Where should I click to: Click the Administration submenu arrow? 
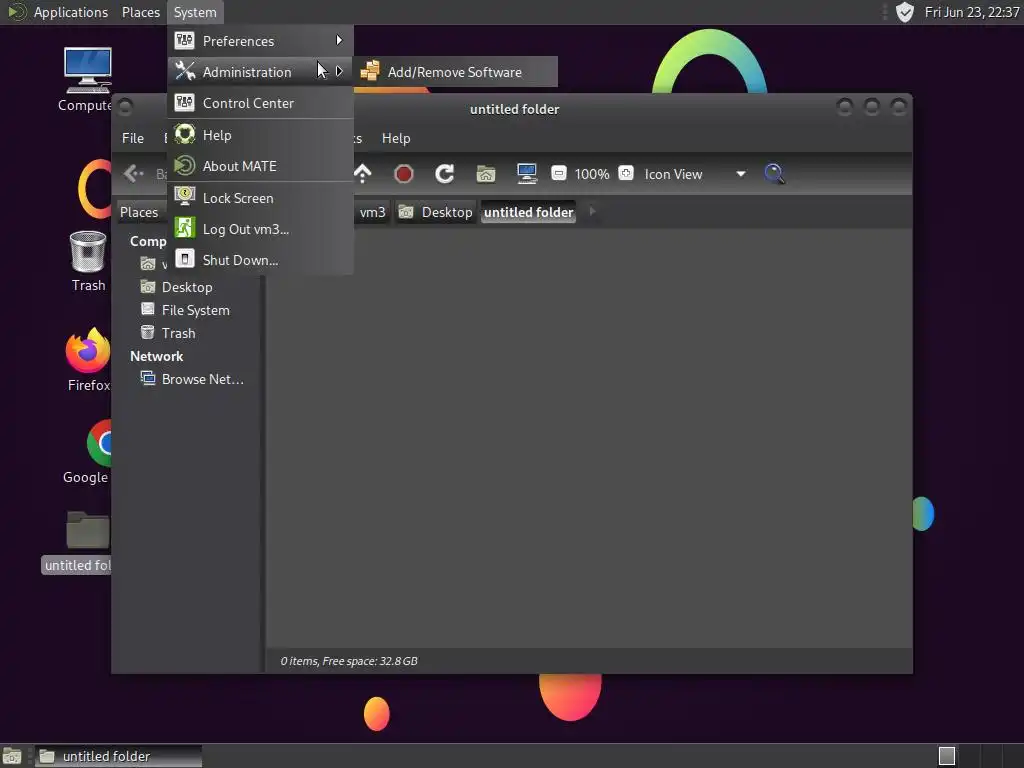pyautogui.click(x=339, y=71)
